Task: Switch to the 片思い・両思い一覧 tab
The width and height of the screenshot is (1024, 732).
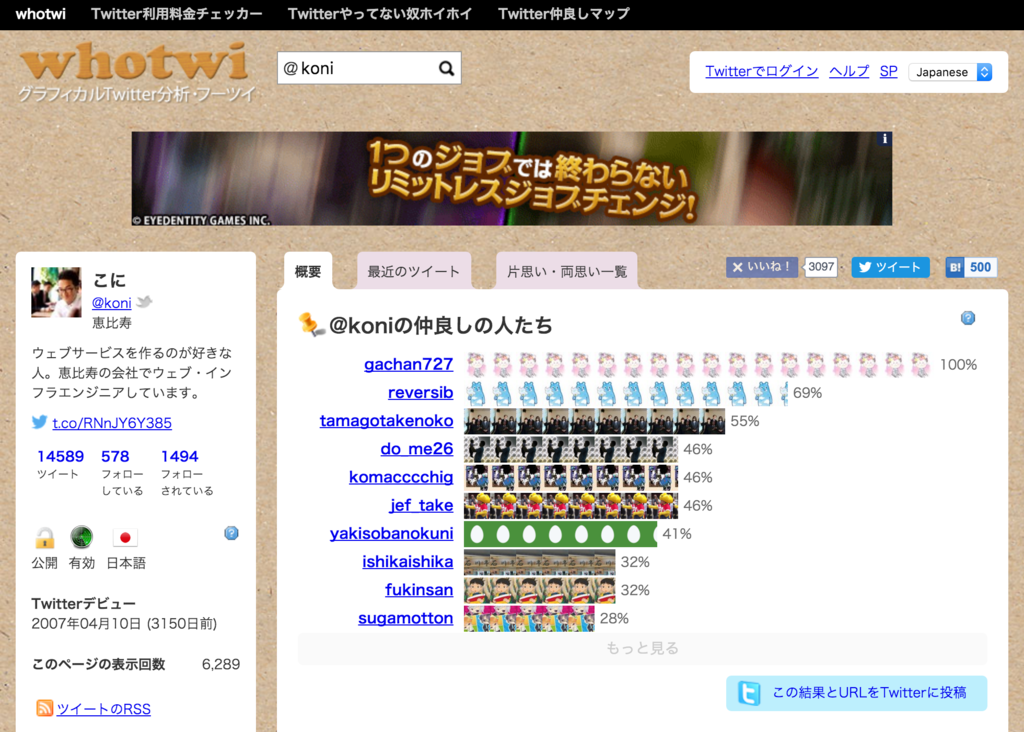Action: tap(566, 271)
